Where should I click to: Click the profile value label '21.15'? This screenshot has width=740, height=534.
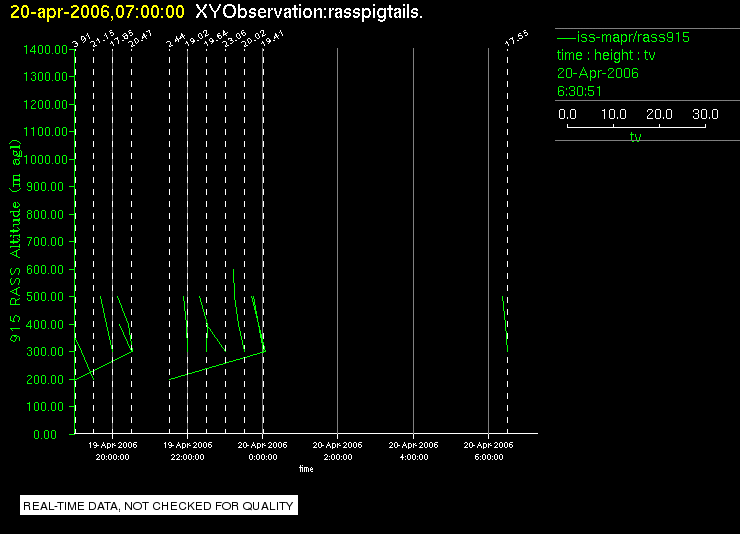[102, 39]
